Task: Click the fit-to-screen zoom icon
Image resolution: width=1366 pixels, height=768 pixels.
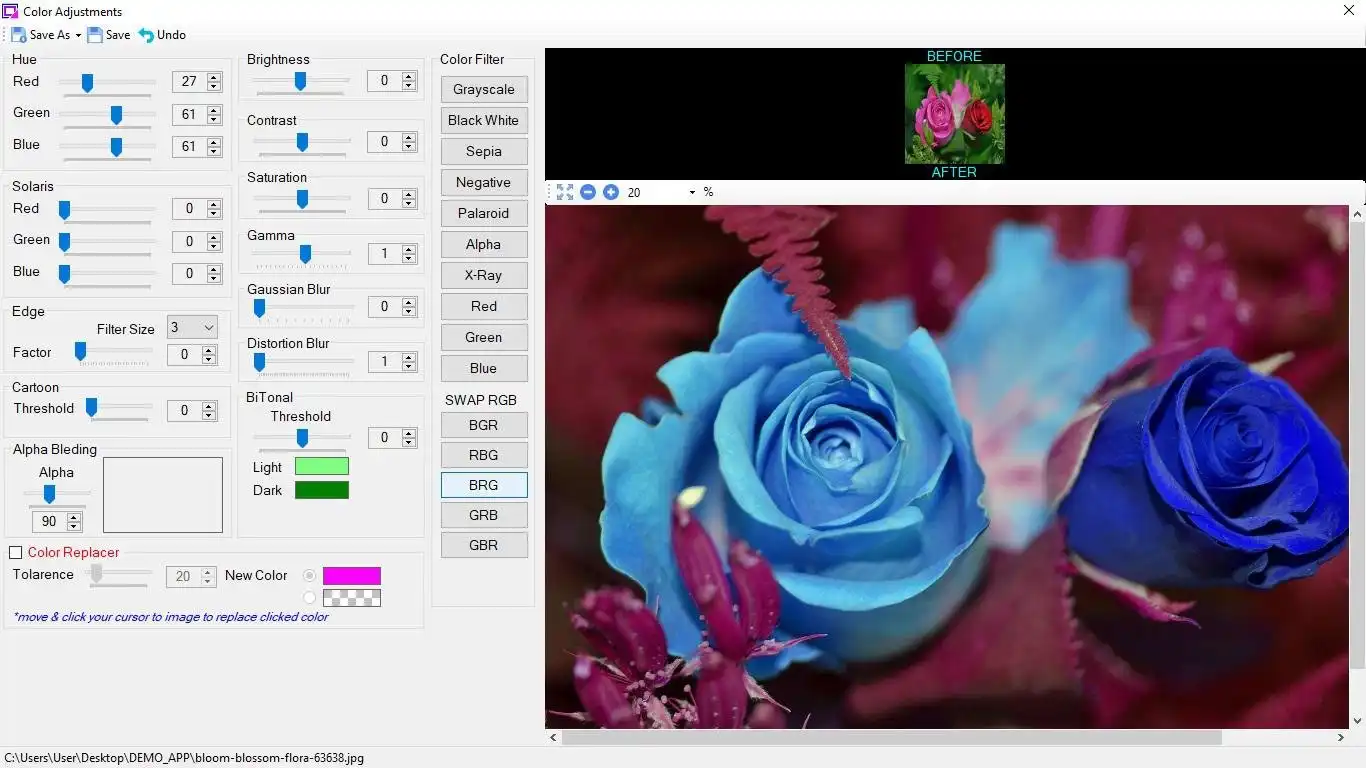Action: click(x=565, y=192)
